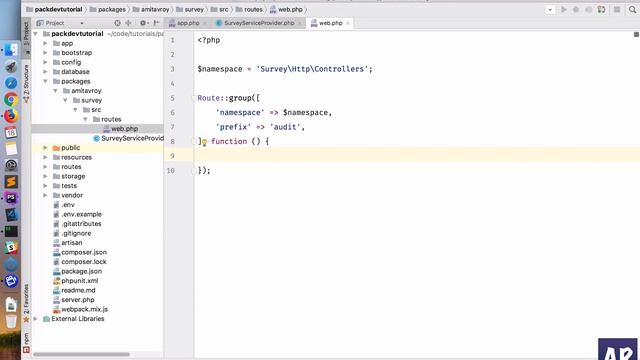
Task: Click the stop square icon in toolbar
Action: (617, 9)
